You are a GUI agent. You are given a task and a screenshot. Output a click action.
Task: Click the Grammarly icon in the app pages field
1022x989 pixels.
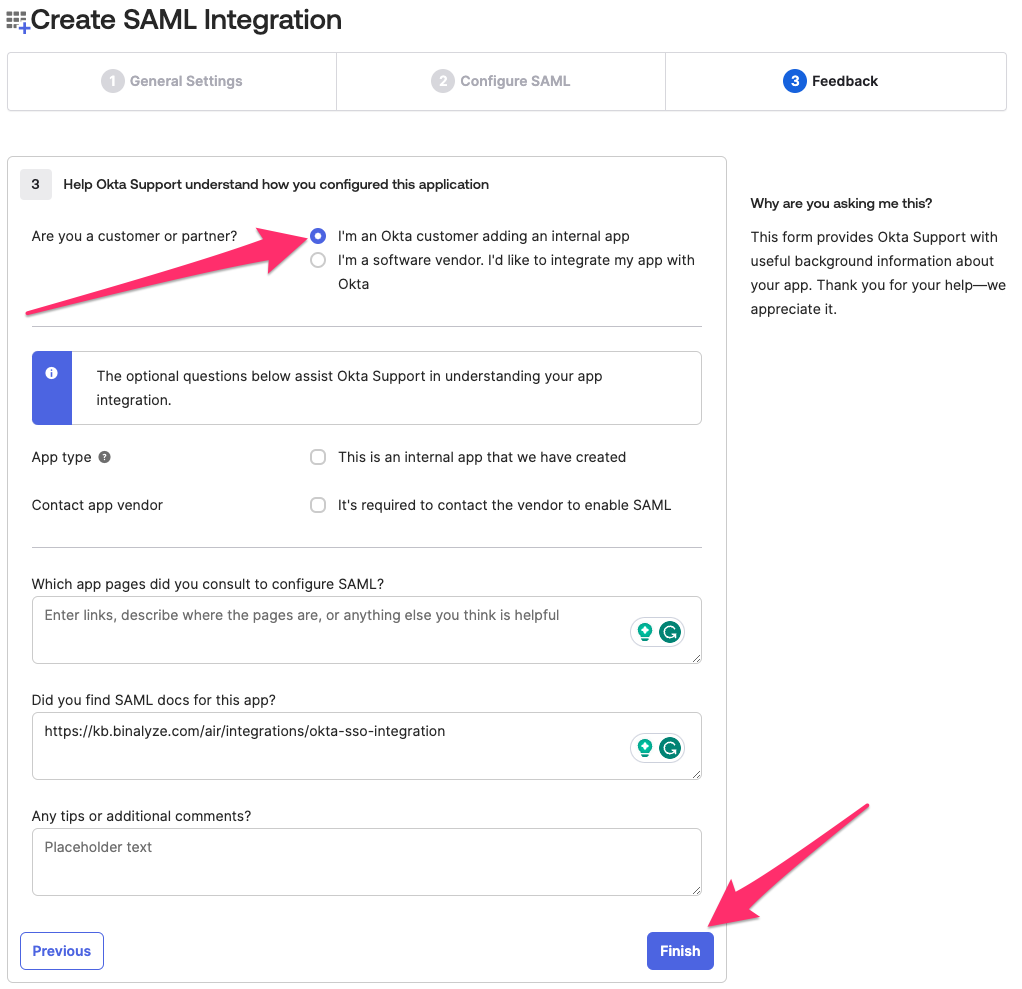point(670,631)
